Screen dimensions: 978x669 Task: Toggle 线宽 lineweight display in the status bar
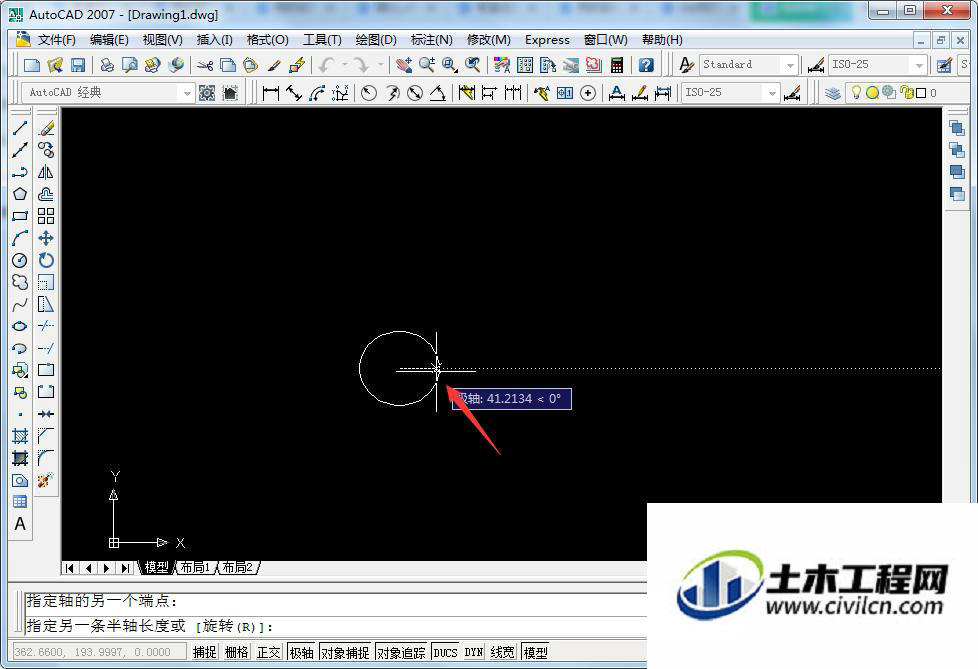tap(503, 652)
